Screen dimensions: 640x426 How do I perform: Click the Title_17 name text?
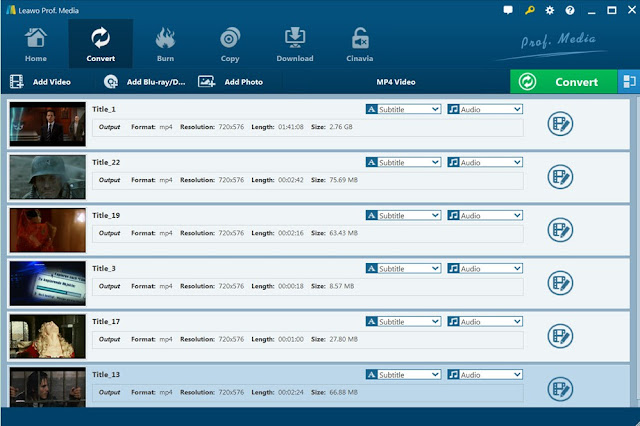(x=106, y=322)
